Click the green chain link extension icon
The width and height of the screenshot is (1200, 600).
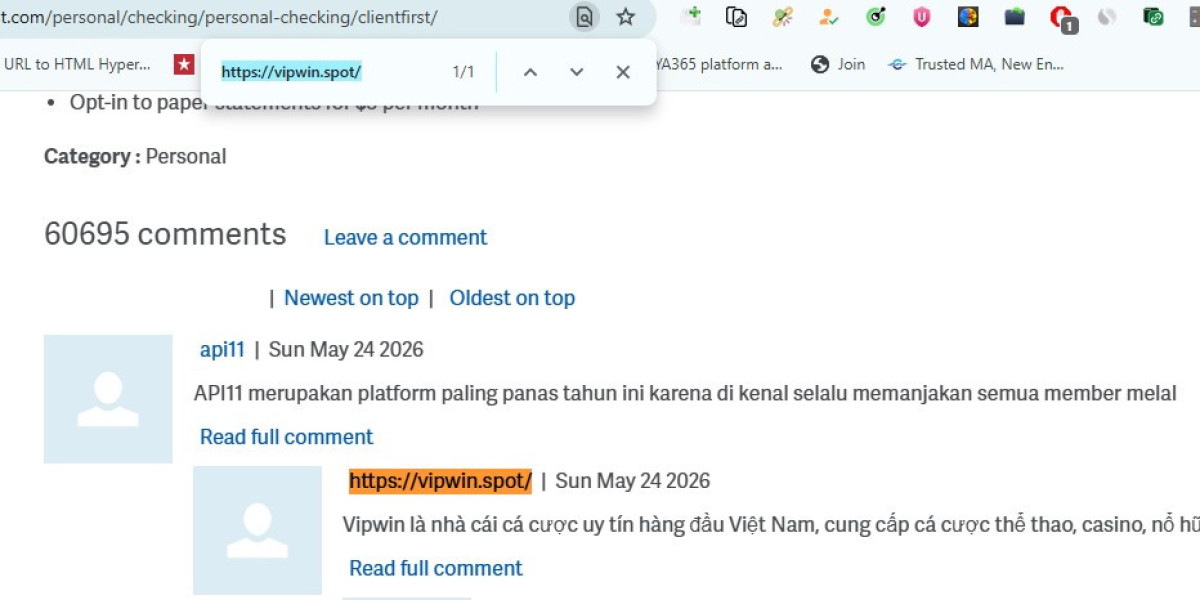[1153, 17]
